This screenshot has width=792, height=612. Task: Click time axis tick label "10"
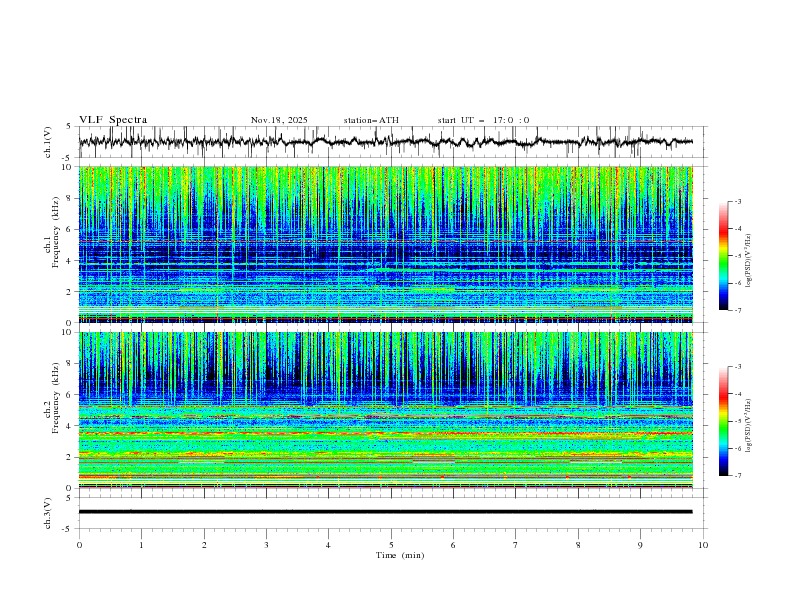(x=703, y=545)
